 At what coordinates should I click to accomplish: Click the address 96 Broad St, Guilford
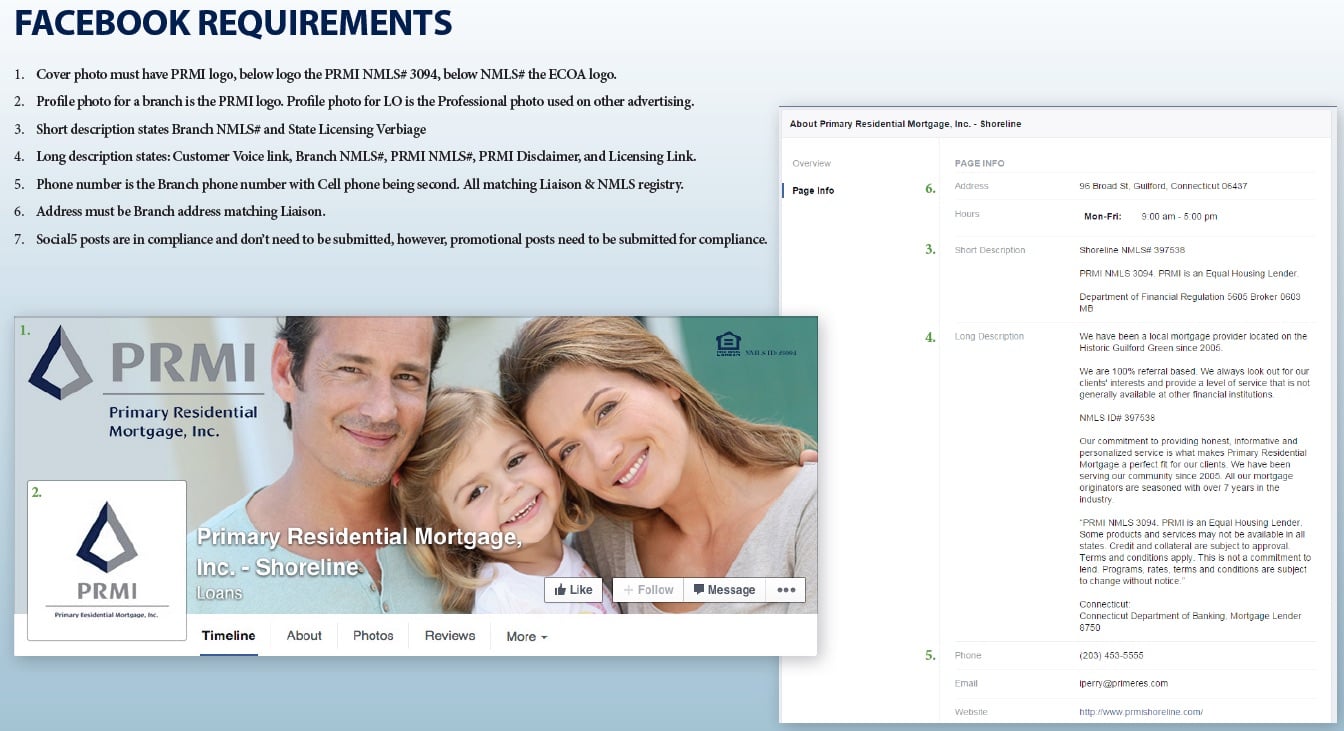pos(1163,187)
